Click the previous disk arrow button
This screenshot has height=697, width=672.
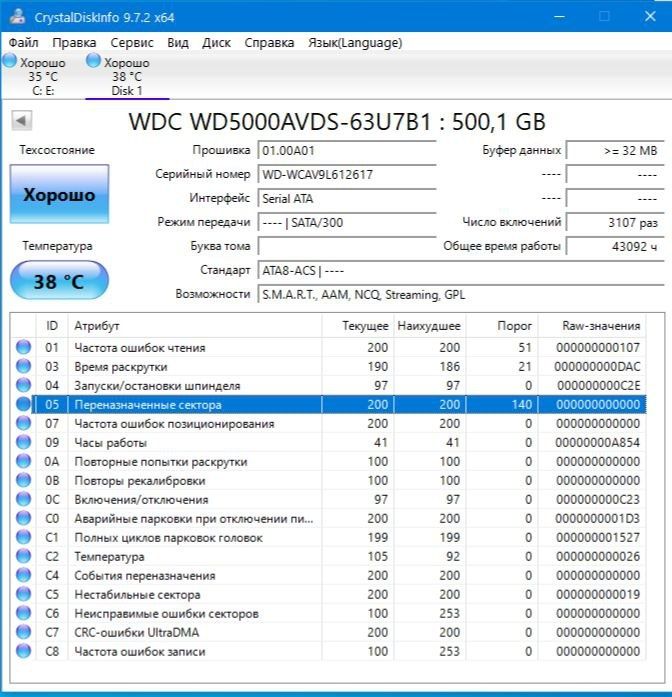pyautogui.click(x=21, y=120)
